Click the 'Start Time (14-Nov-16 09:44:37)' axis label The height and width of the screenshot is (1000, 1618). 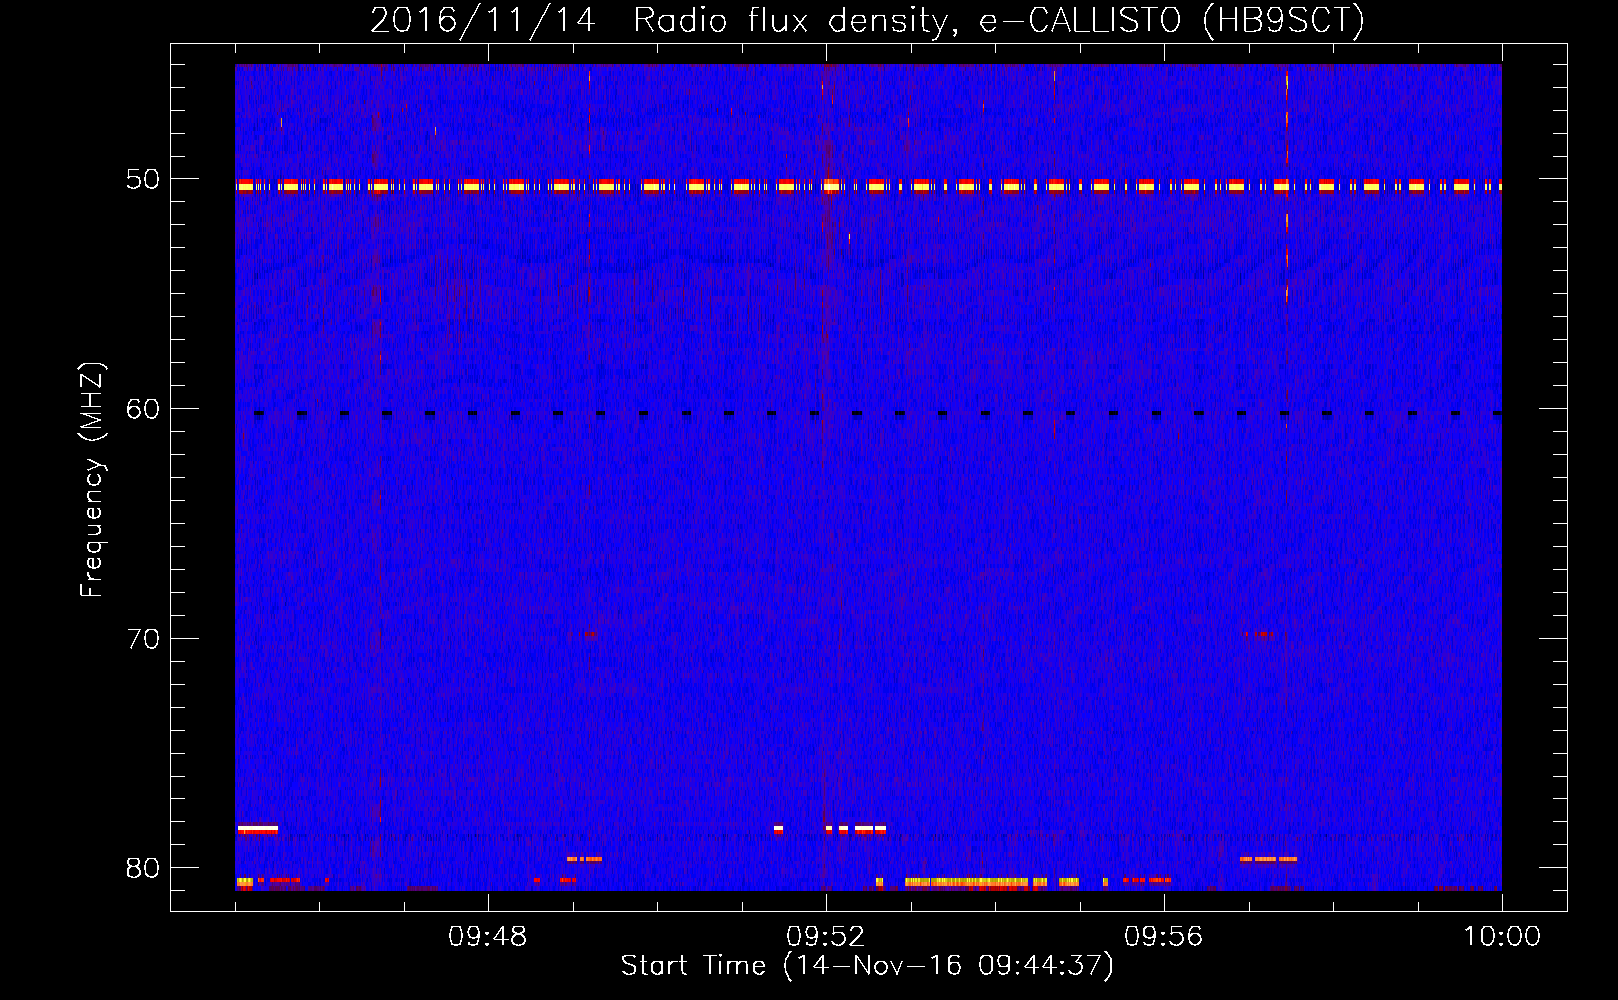pyautogui.click(x=867, y=966)
